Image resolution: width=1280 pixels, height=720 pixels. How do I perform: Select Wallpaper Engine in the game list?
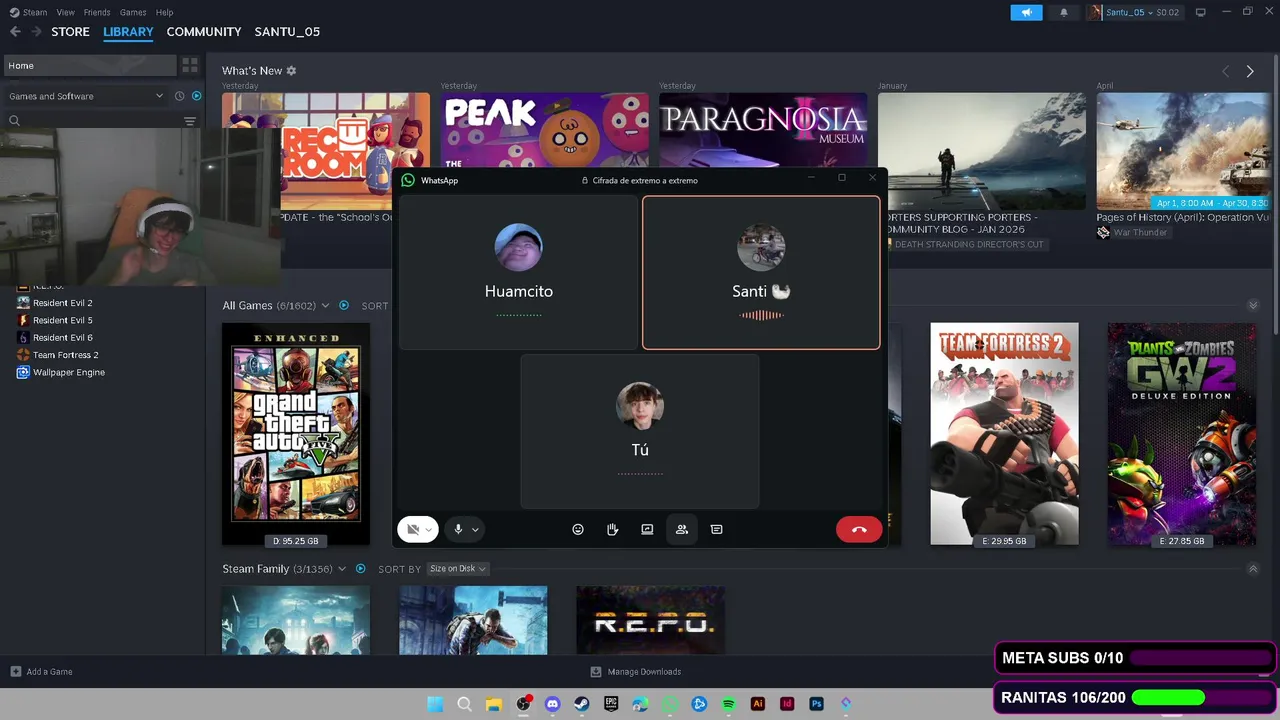68,372
